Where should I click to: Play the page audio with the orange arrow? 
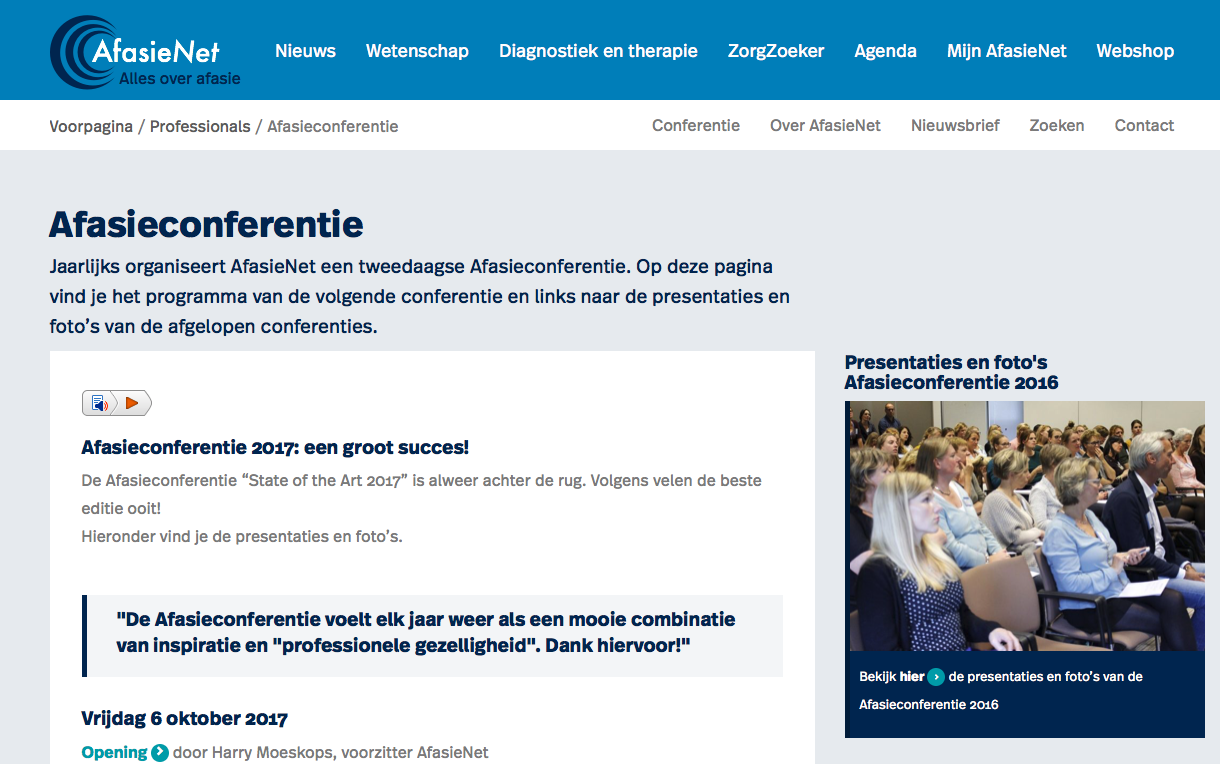[133, 403]
